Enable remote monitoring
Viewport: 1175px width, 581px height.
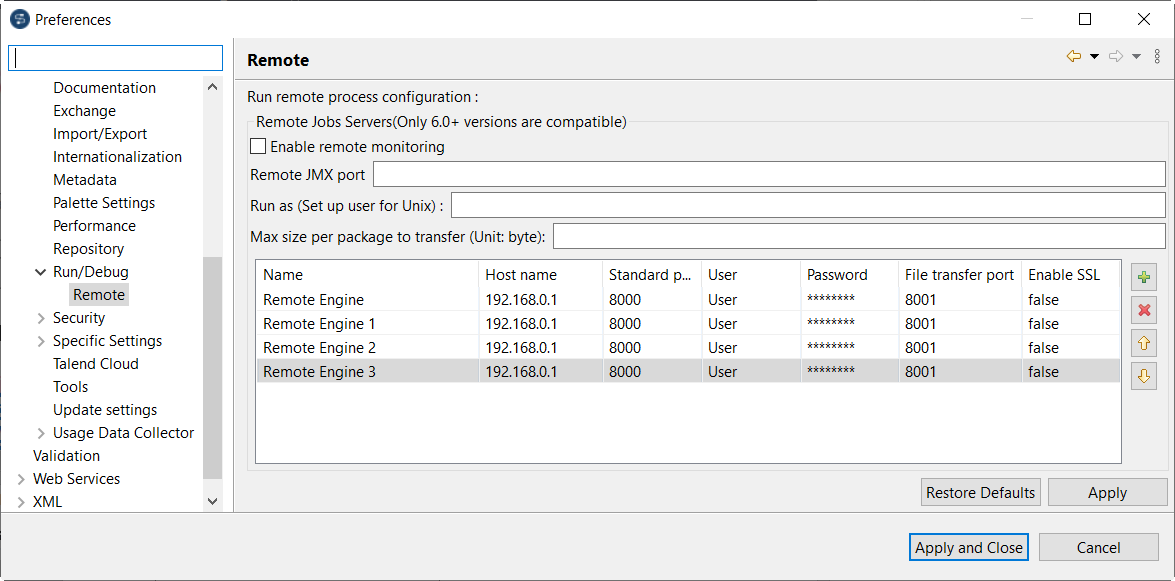tap(257, 145)
